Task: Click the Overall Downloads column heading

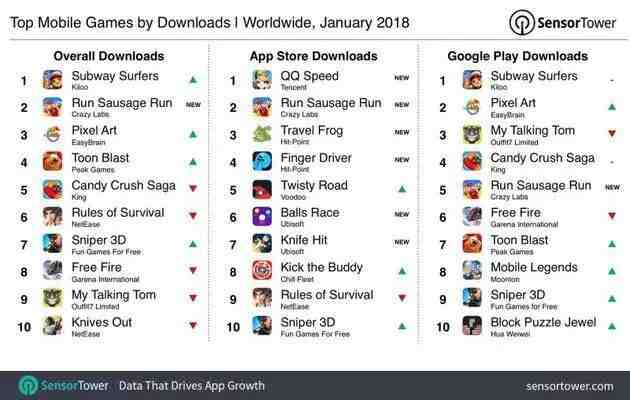Action: click(x=109, y=56)
